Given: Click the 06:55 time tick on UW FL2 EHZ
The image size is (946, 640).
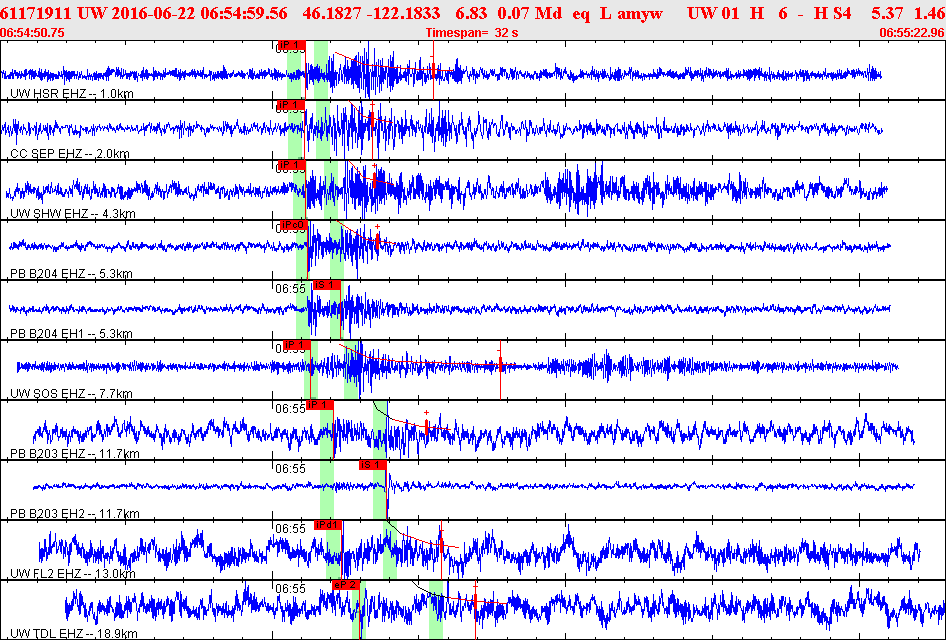Looking at the screenshot, I should click(x=291, y=528).
